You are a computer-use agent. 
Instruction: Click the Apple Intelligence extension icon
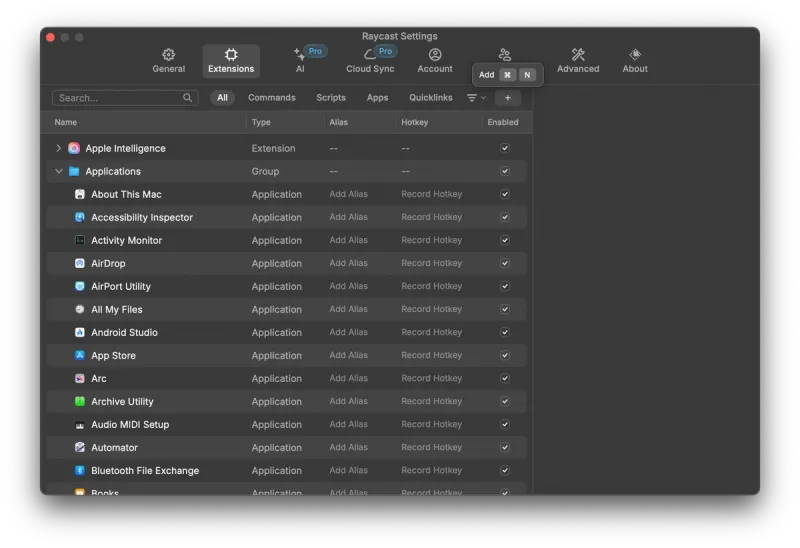click(x=74, y=148)
